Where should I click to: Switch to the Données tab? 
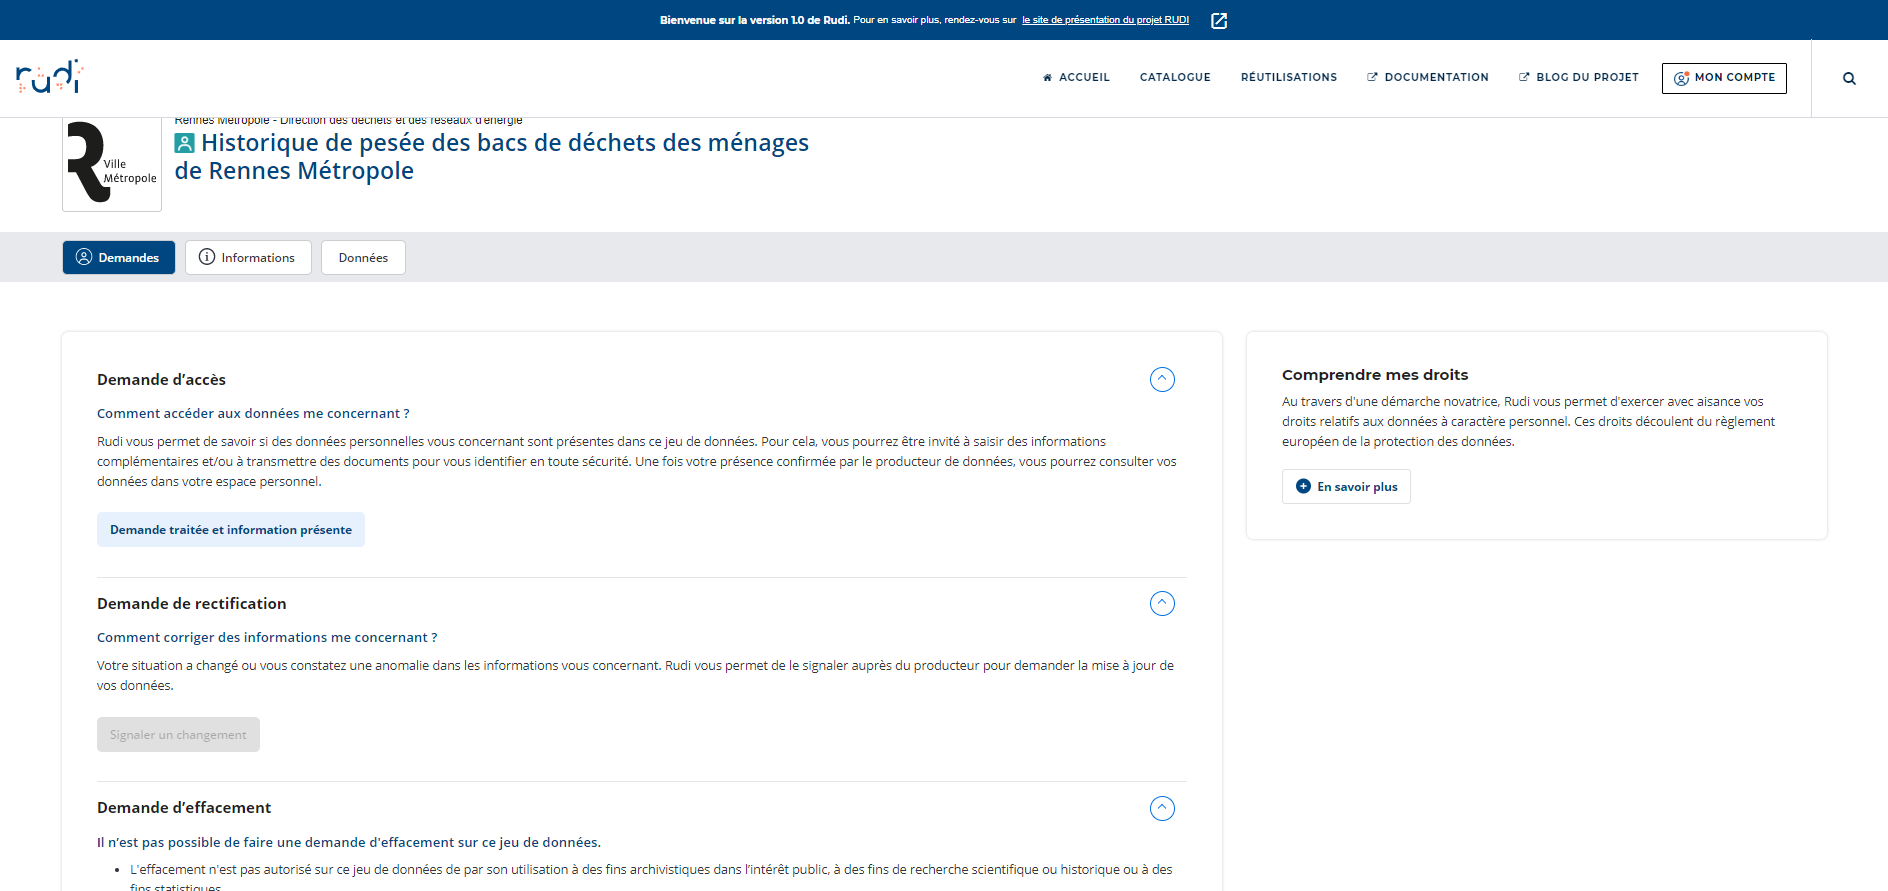363,257
